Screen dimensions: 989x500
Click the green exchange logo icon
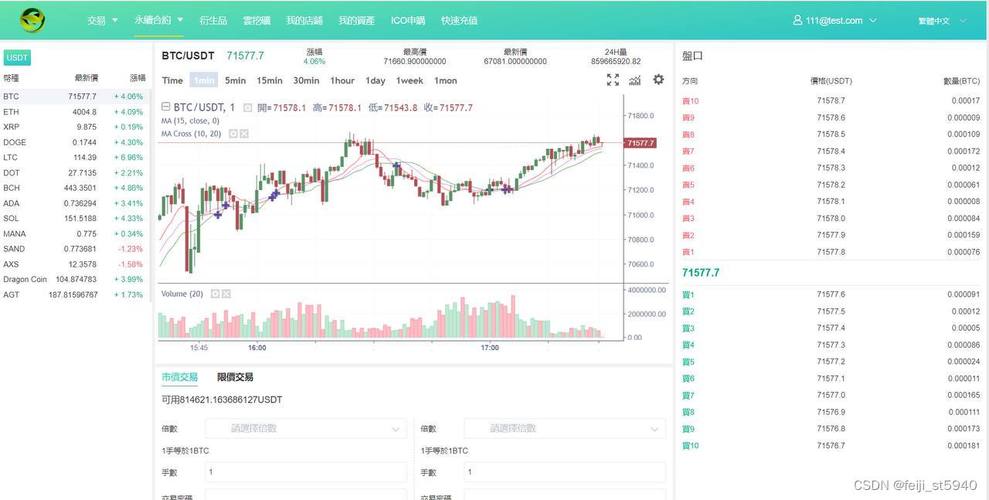pyautogui.click(x=32, y=20)
